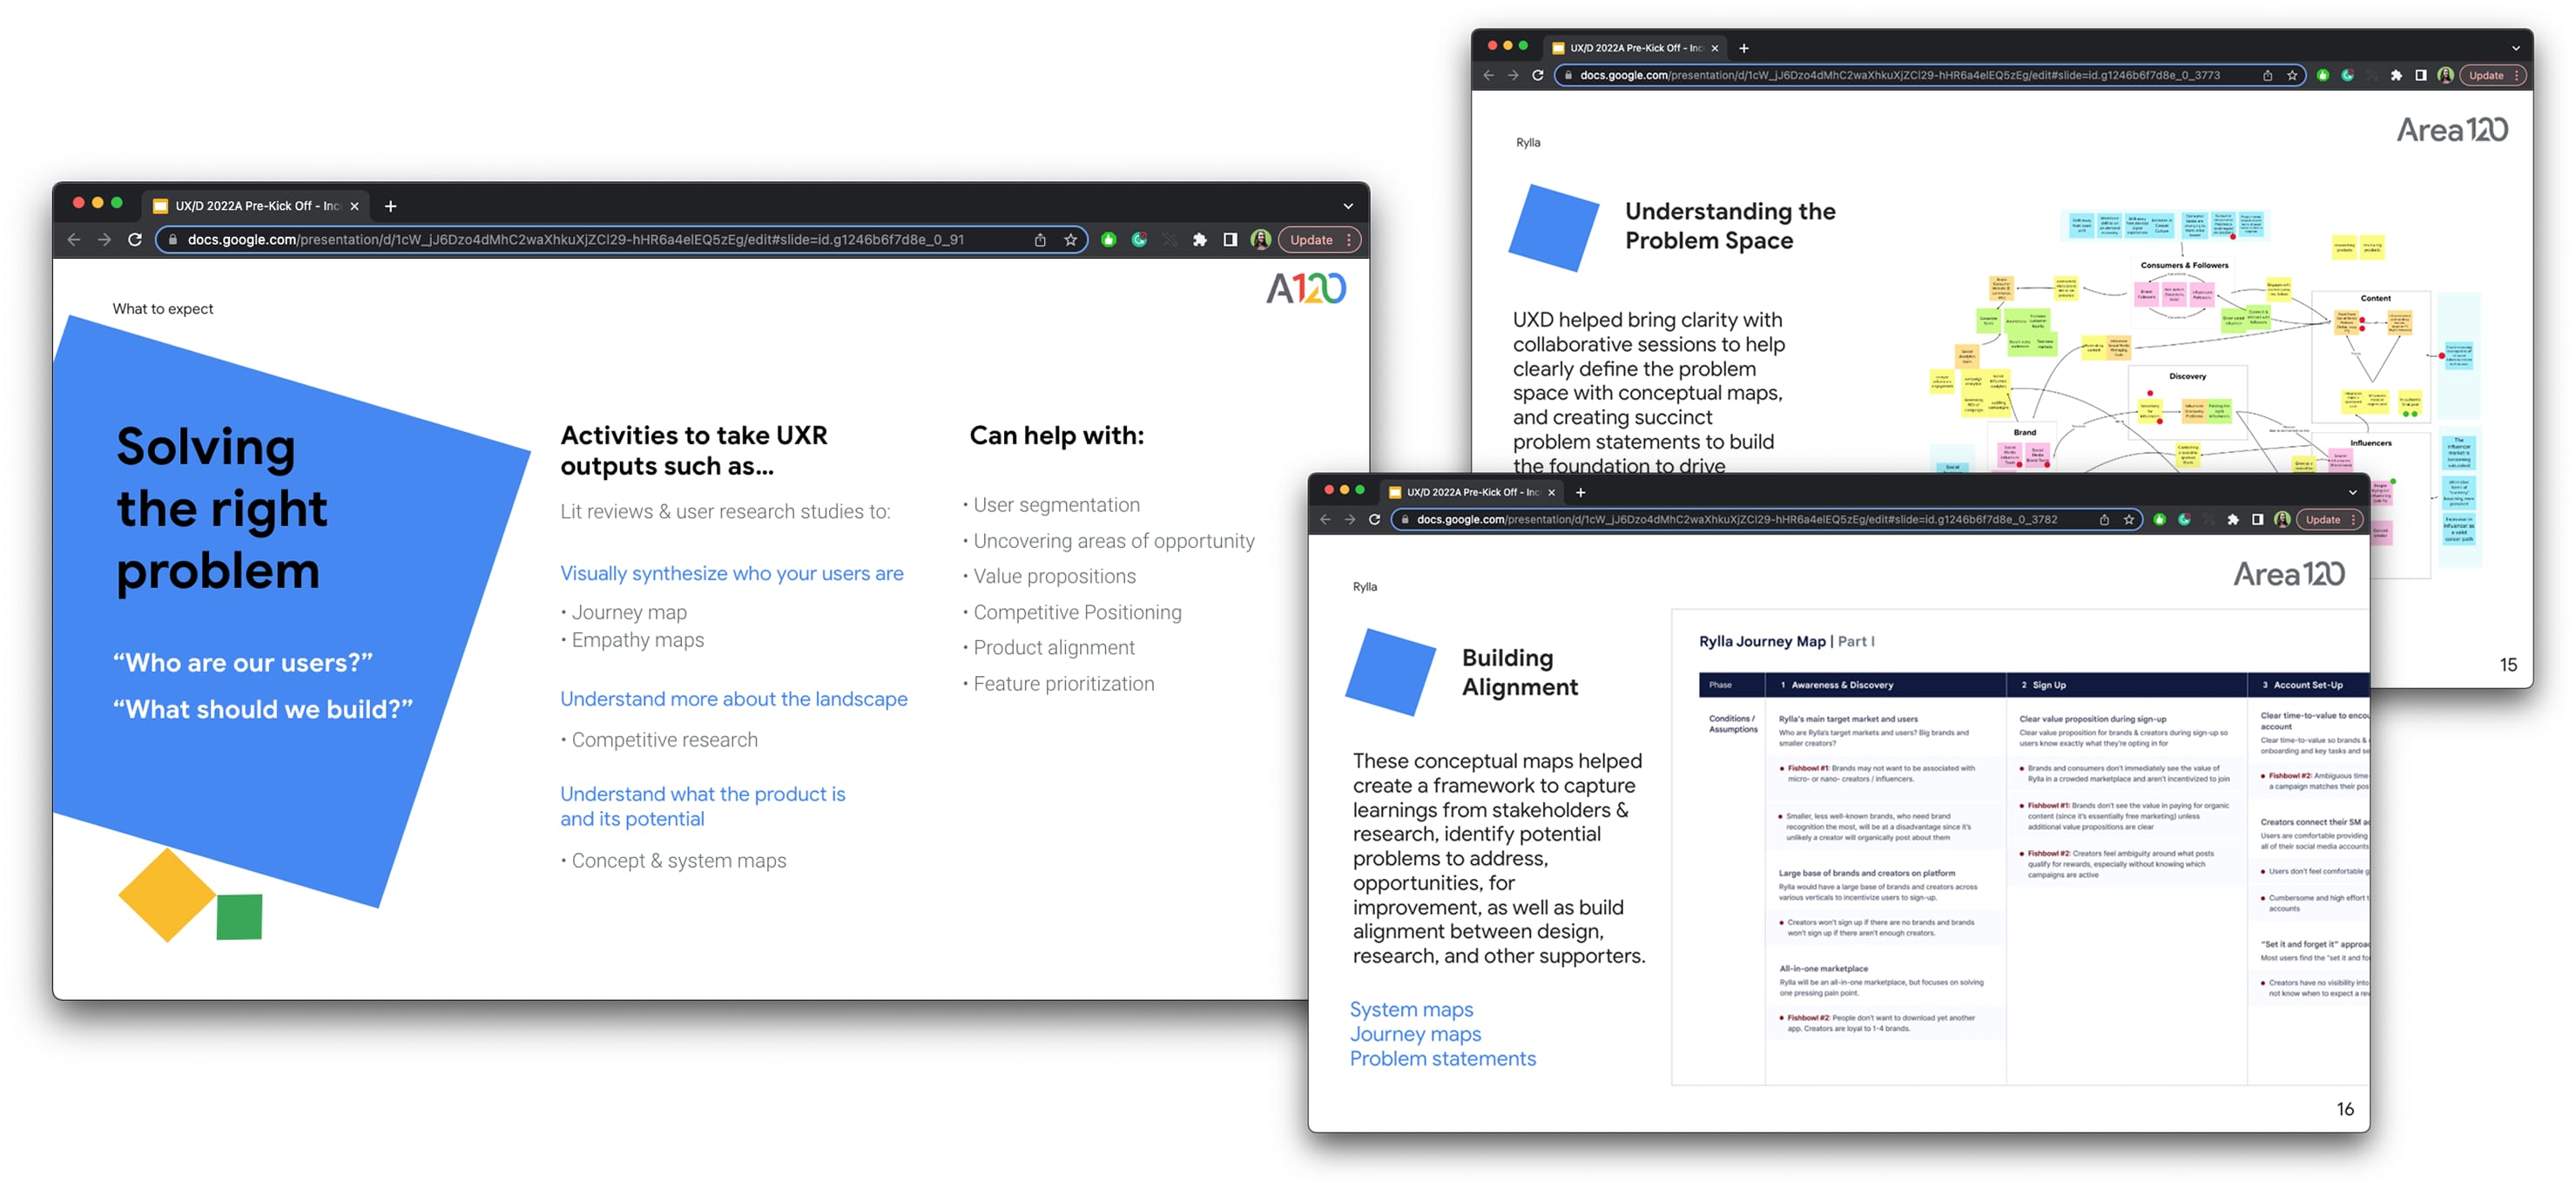2576x1189 pixels.
Task: Click 'System maps' blue text
Action: point(1411,1009)
